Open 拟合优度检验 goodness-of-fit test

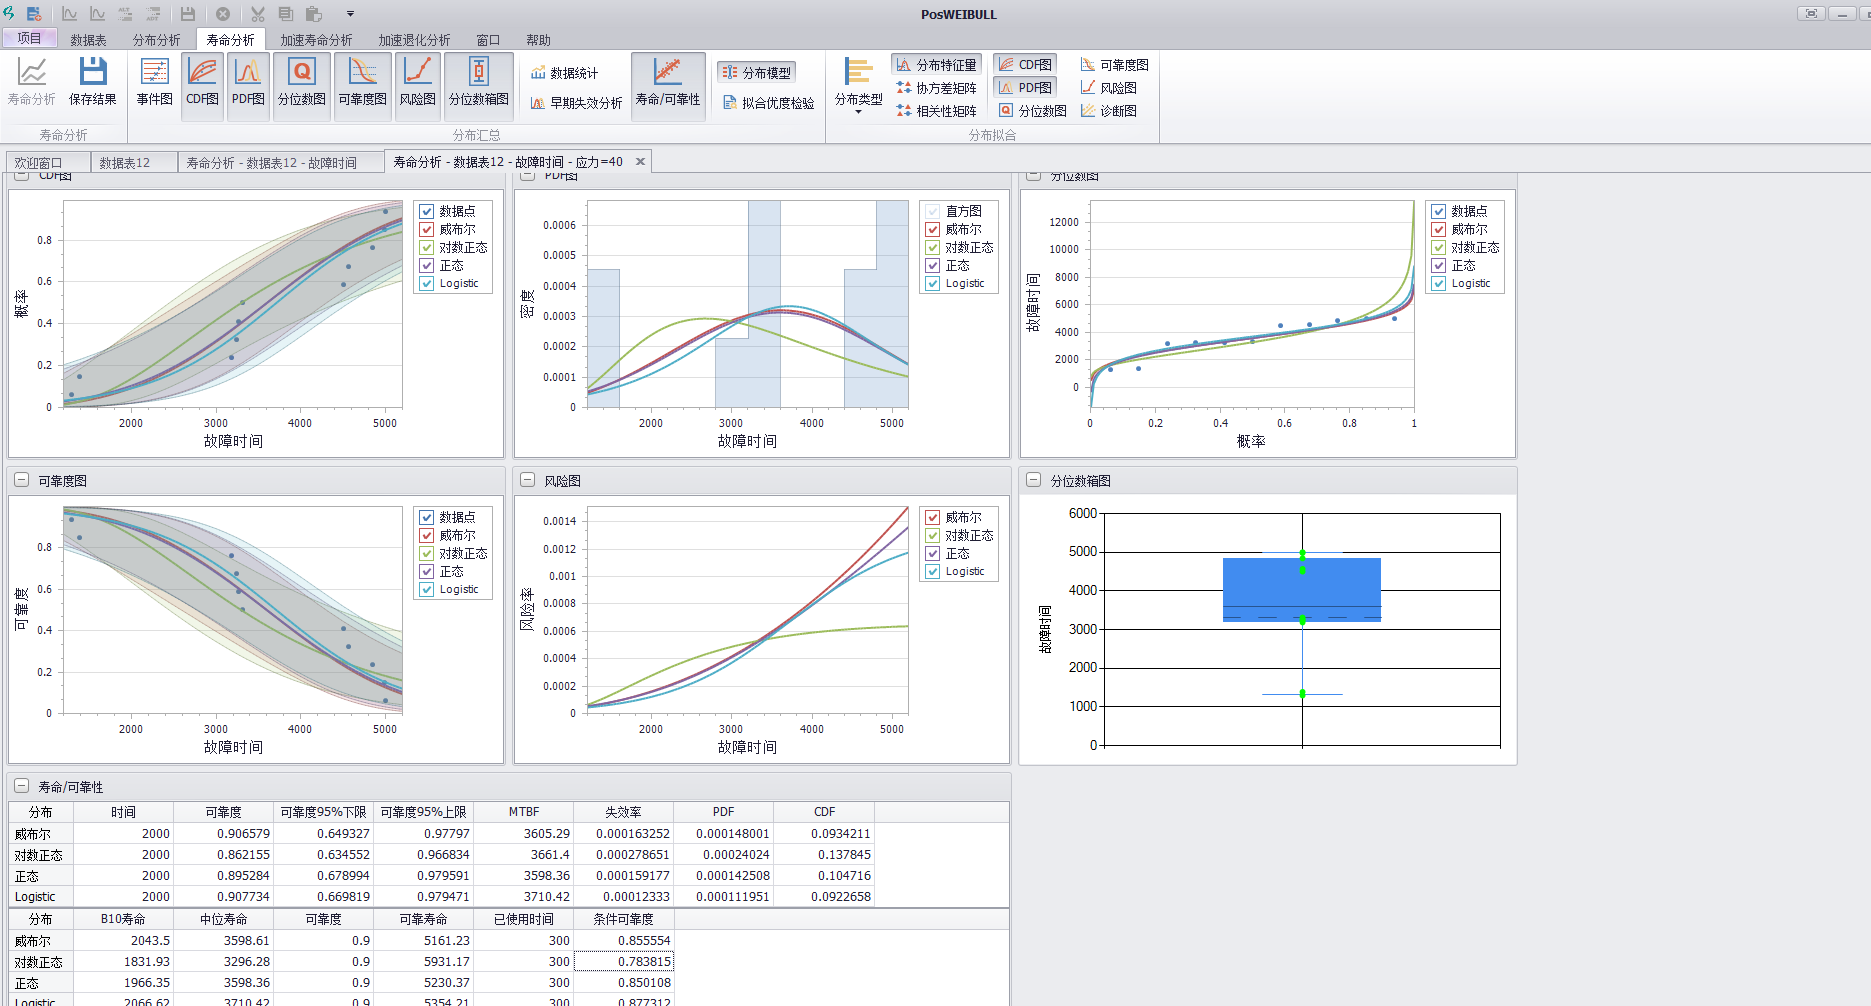point(768,103)
